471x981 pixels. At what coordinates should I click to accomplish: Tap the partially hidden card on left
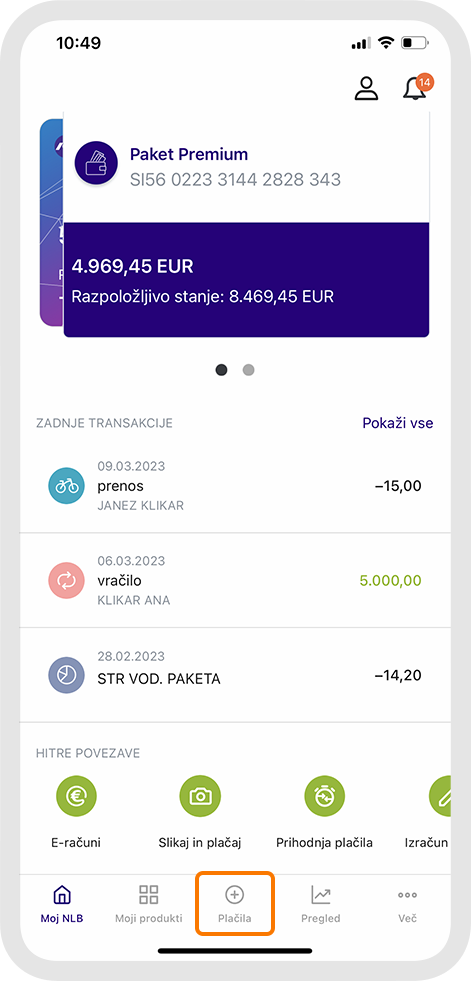pyautogui.click(x=51, y=222)
